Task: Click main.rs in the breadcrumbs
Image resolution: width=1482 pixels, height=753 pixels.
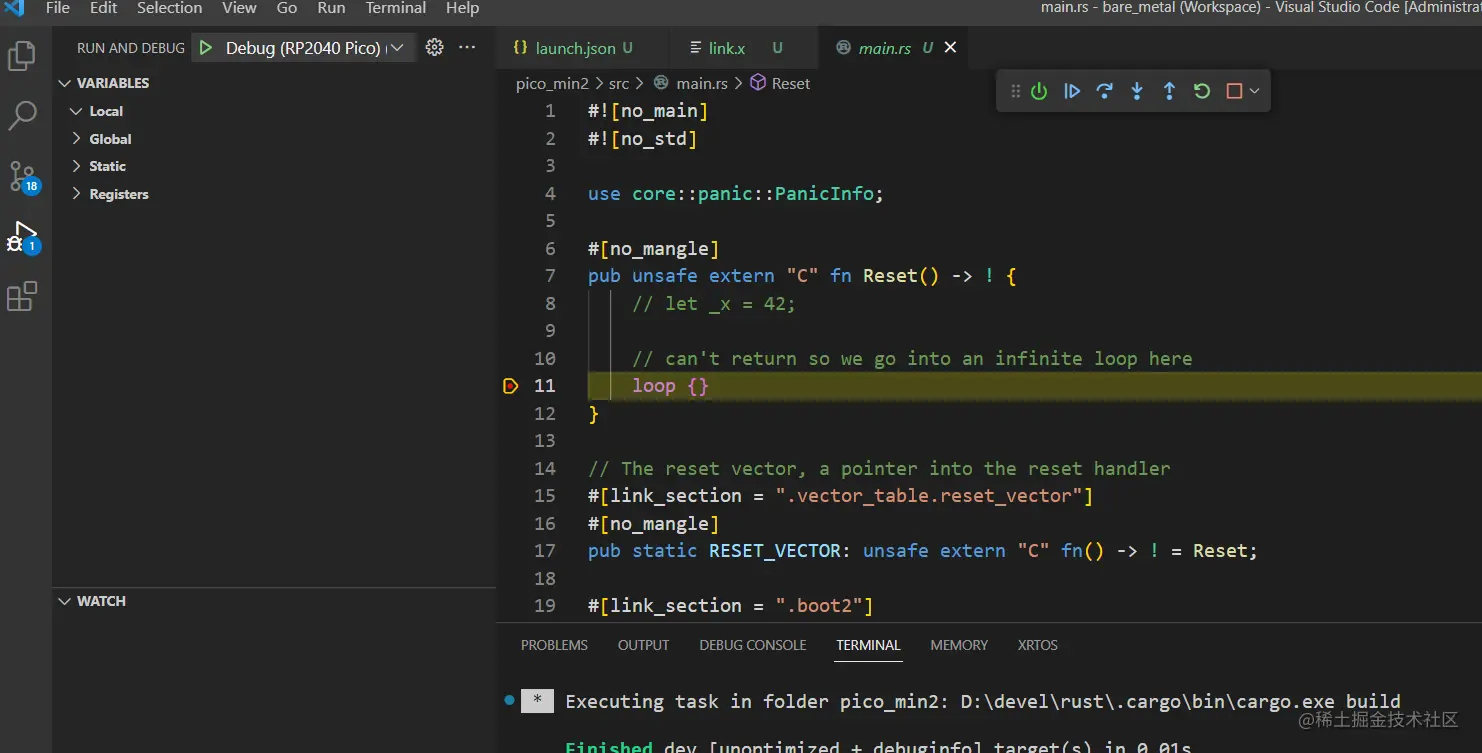Action: [x=702, y=83]
